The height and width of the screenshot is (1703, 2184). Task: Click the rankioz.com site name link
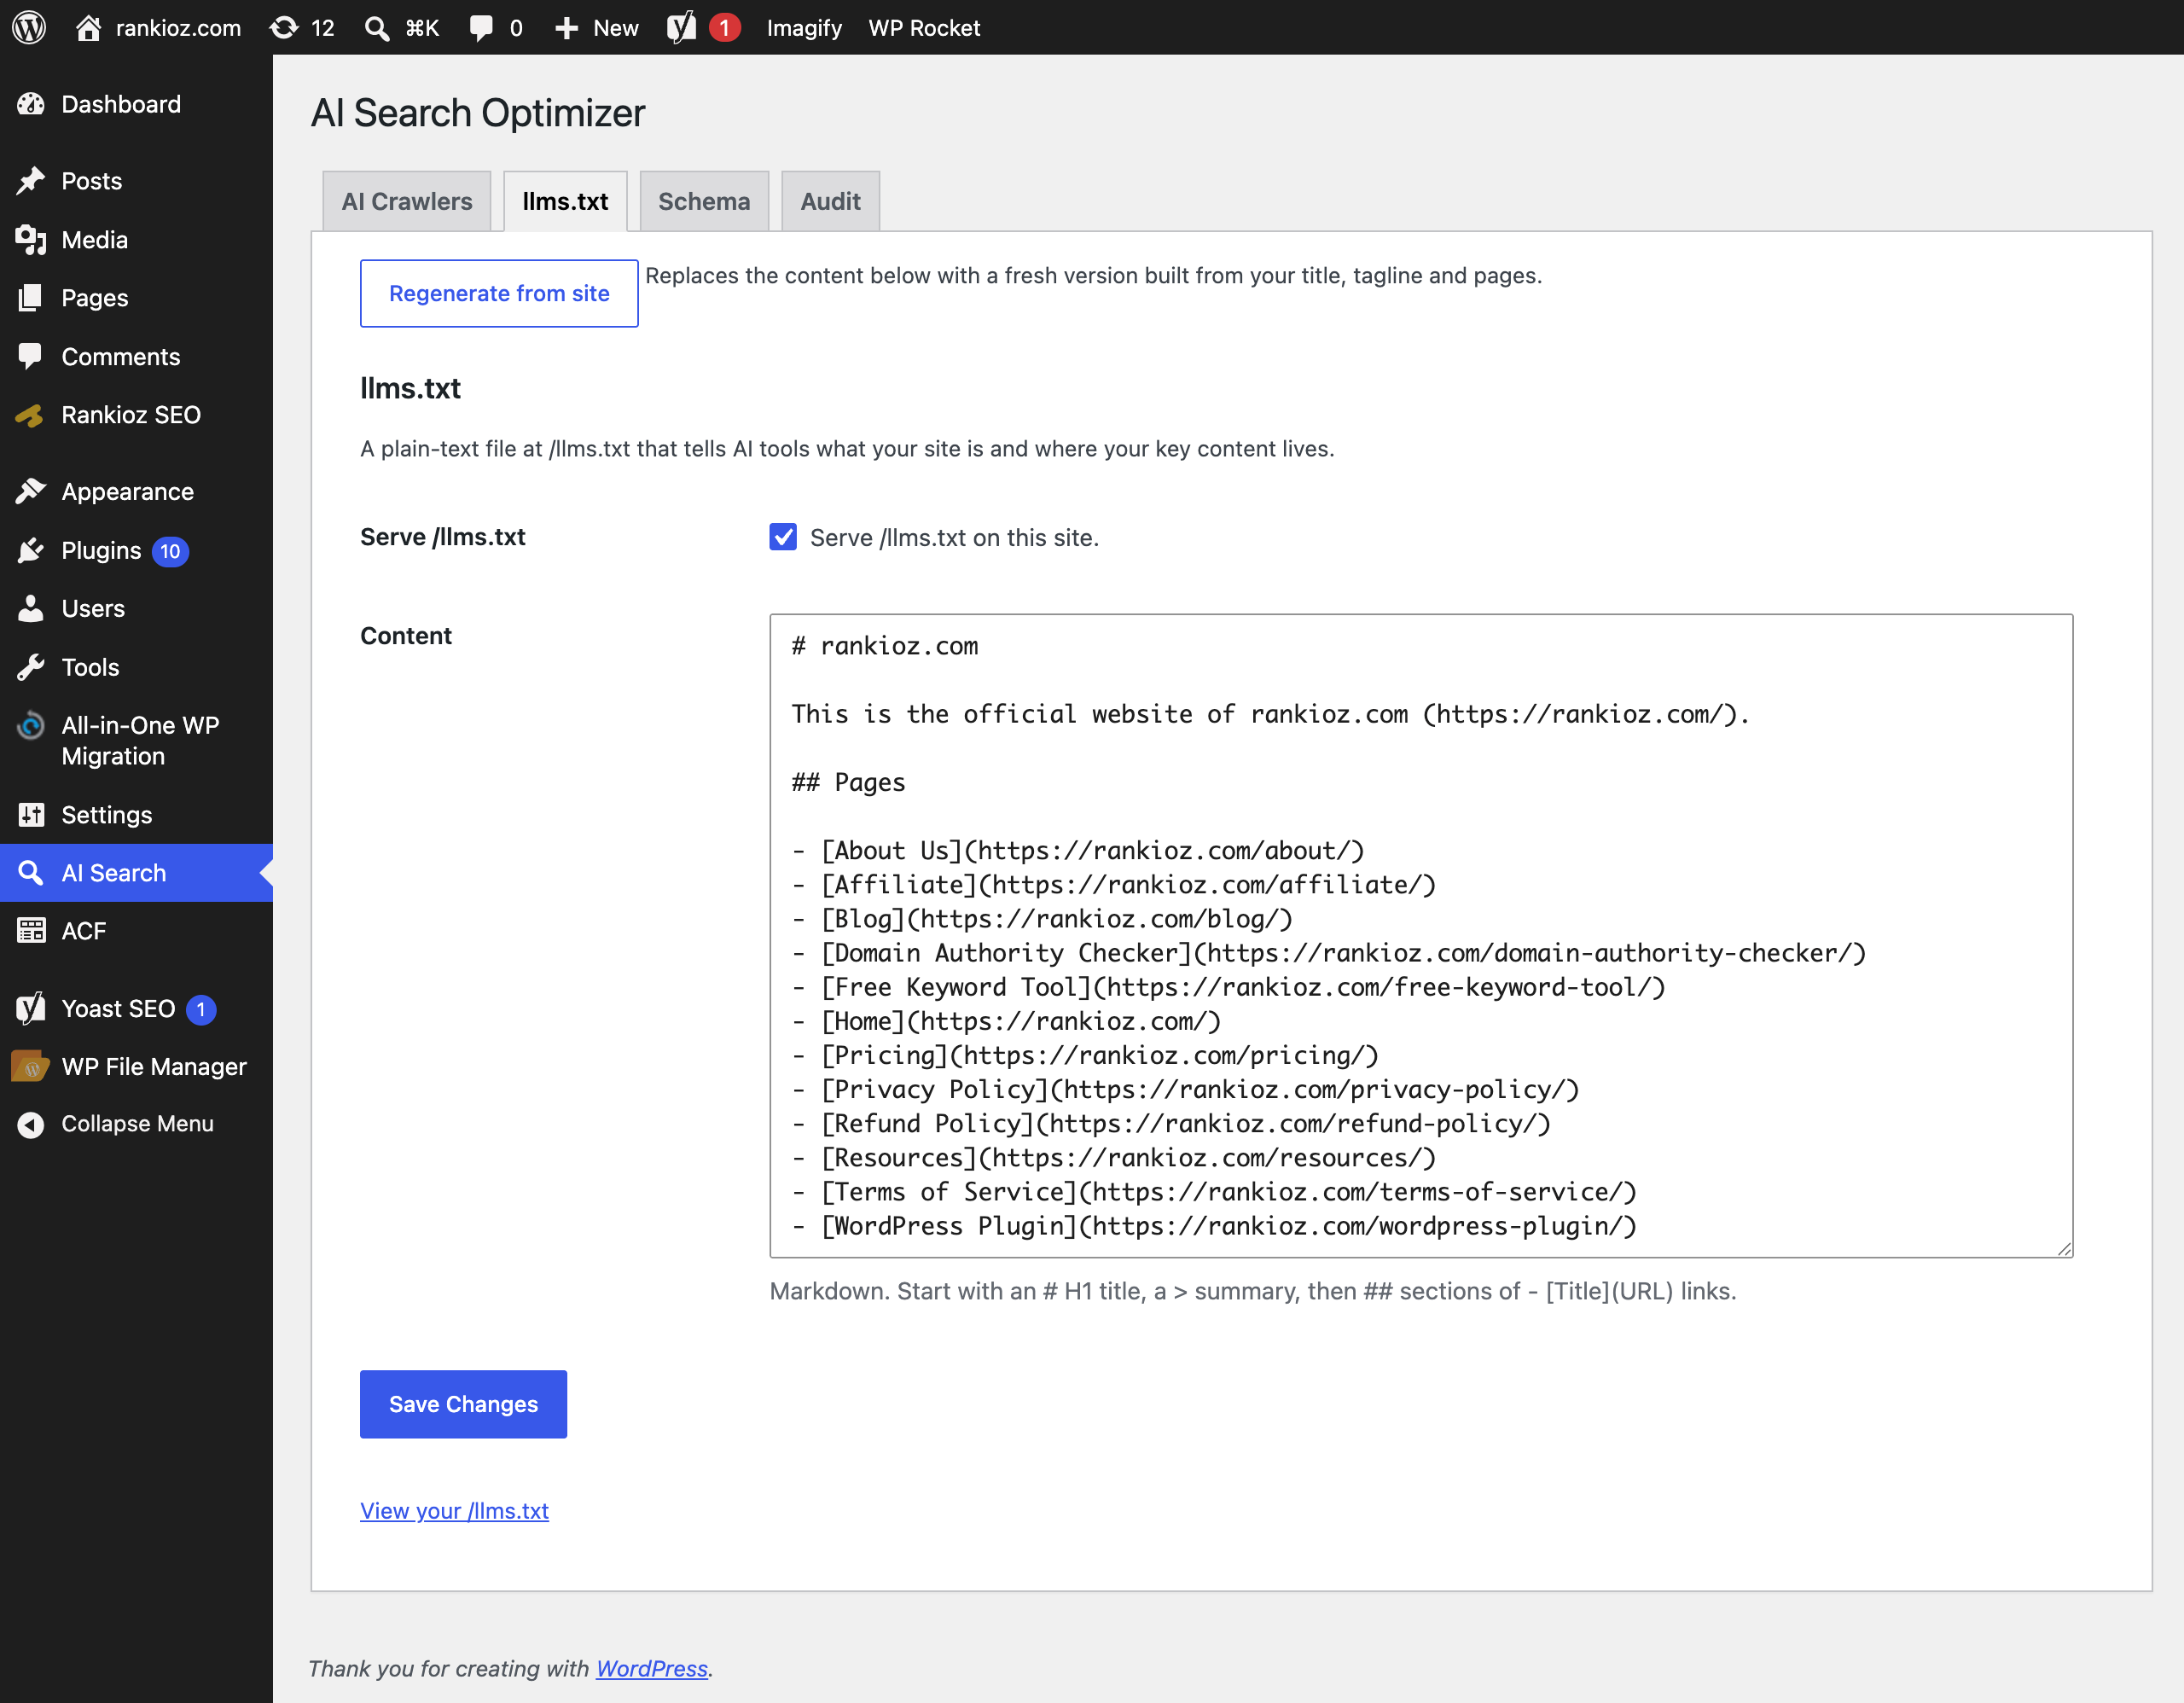pos(178,27)
